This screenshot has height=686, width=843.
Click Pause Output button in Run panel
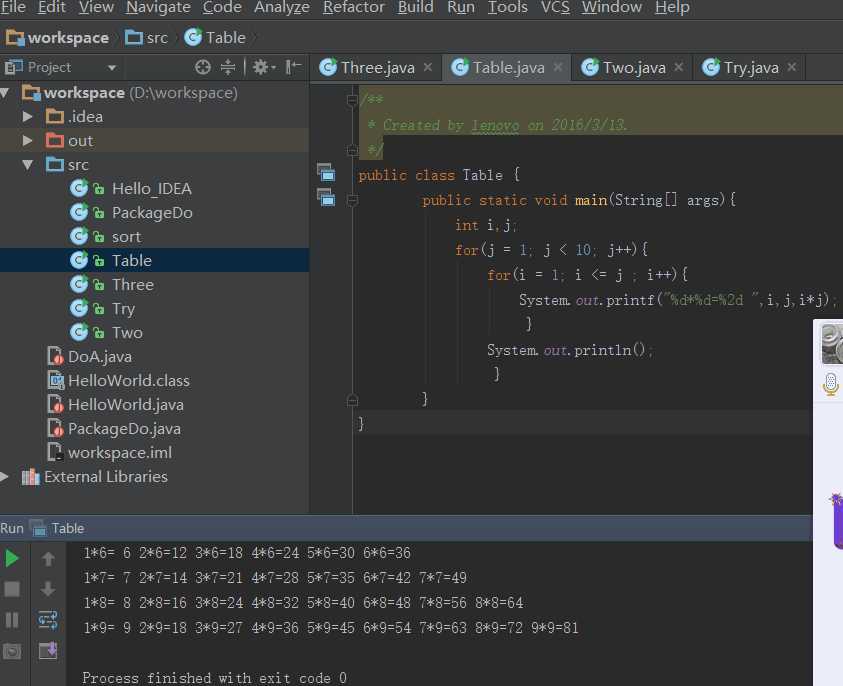pyautogui.click(x=12, y=620)
